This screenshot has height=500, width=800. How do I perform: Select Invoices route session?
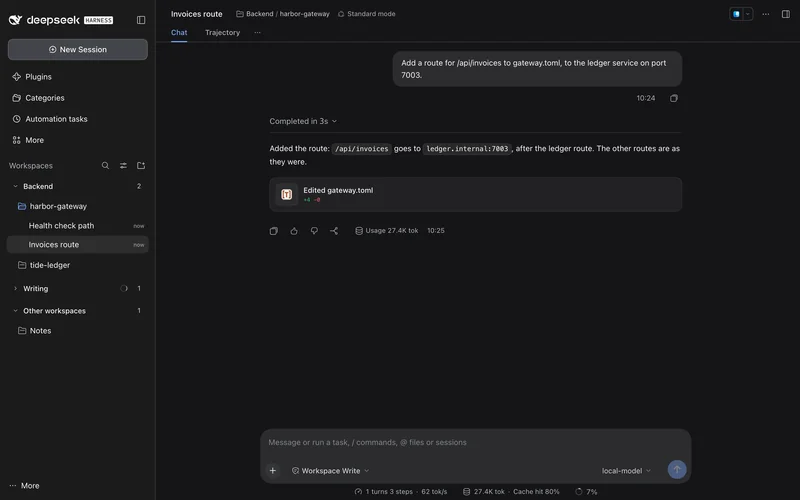coord(78,244)
